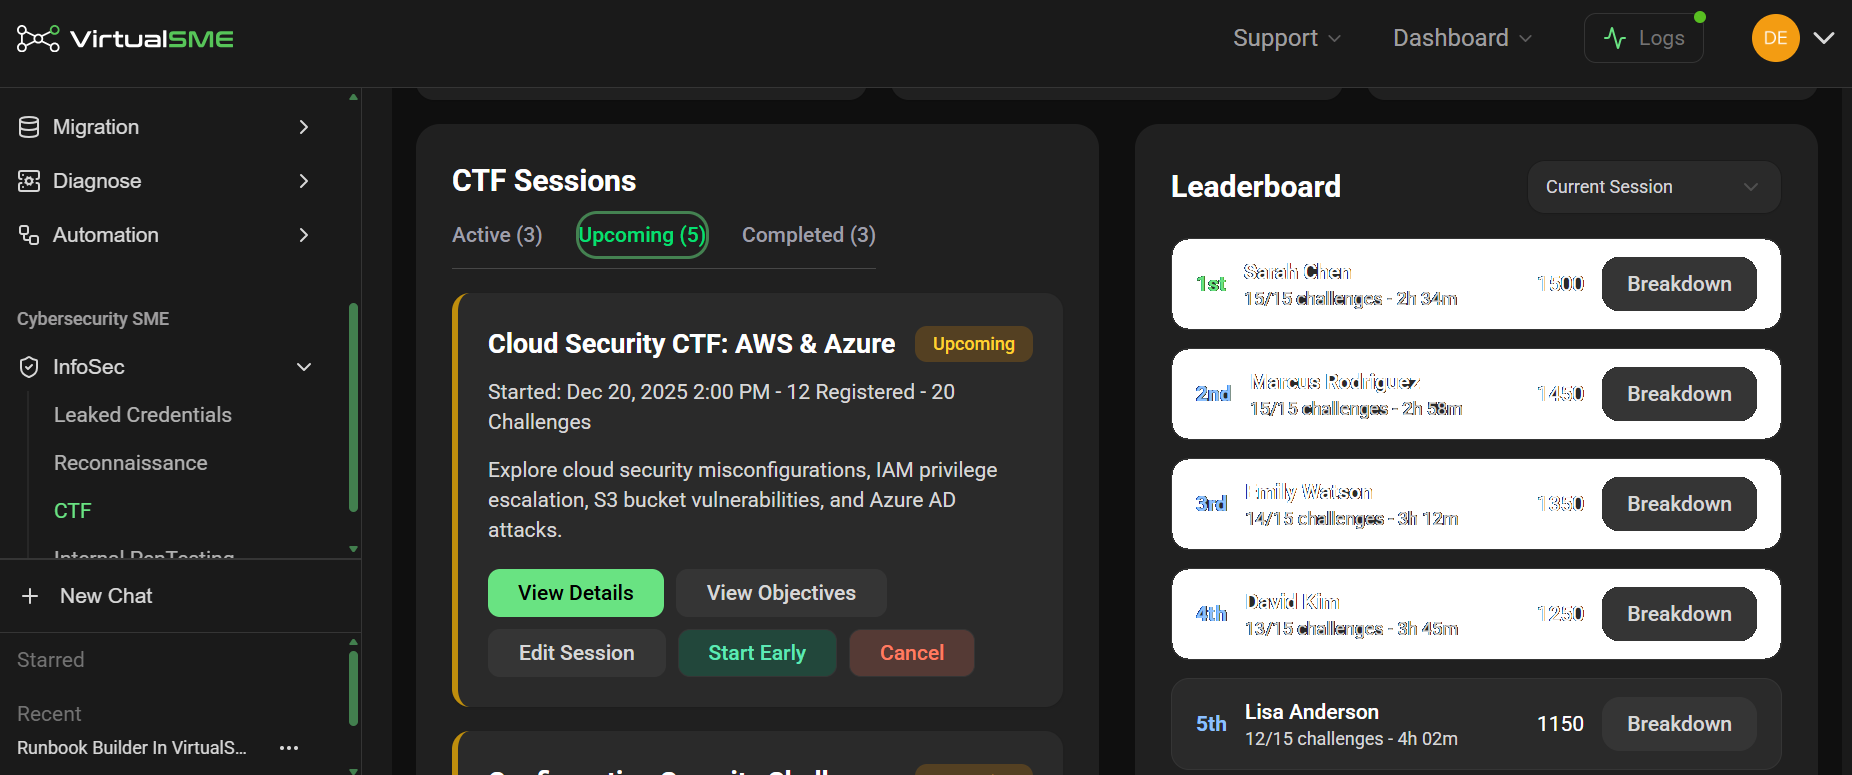
Task: Click the Leaderboard heading
Action: coord(1256,187)
